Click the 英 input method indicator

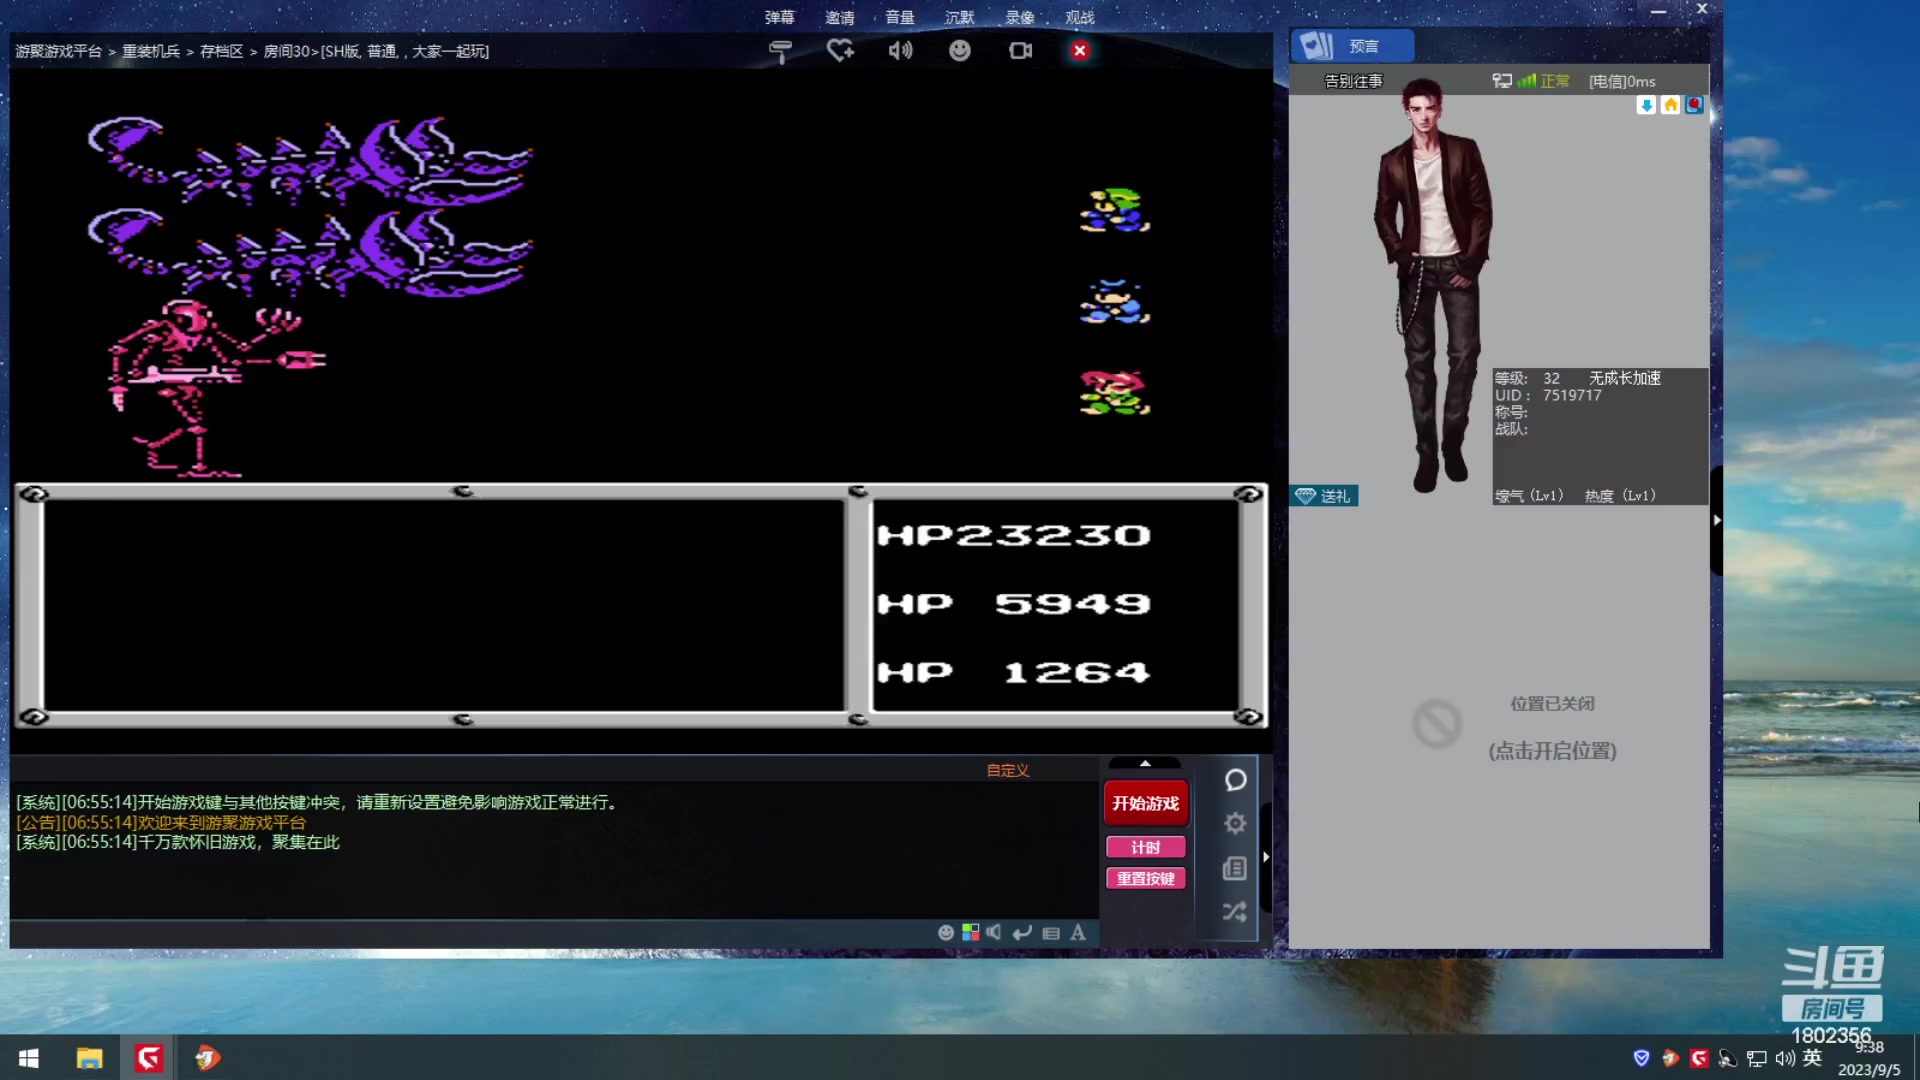coord(1812,1058)
